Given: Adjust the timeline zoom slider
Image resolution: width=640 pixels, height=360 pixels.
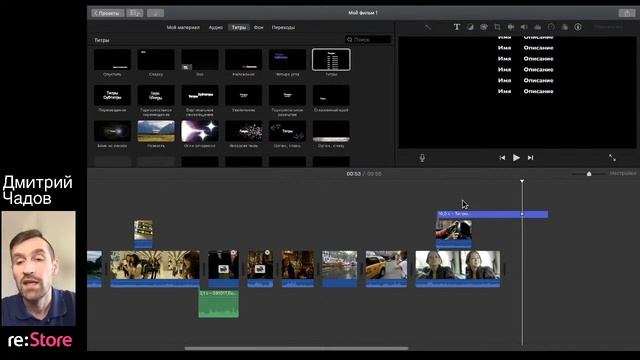Looking at the screenshot, I should point(589,174).
